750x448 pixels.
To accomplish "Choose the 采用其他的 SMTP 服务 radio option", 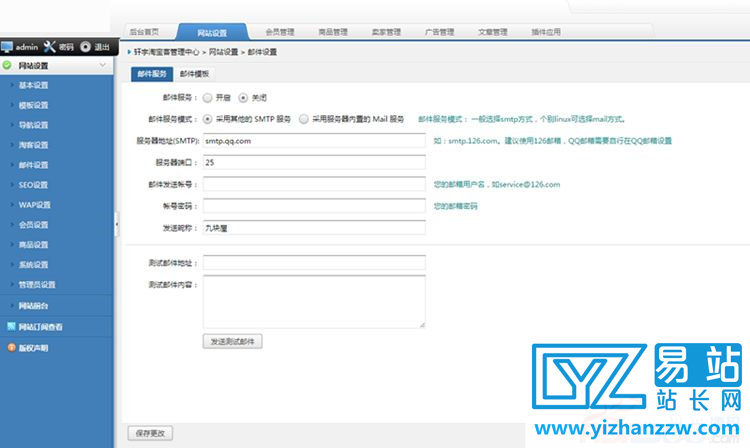I will click(x=207, y=119).
